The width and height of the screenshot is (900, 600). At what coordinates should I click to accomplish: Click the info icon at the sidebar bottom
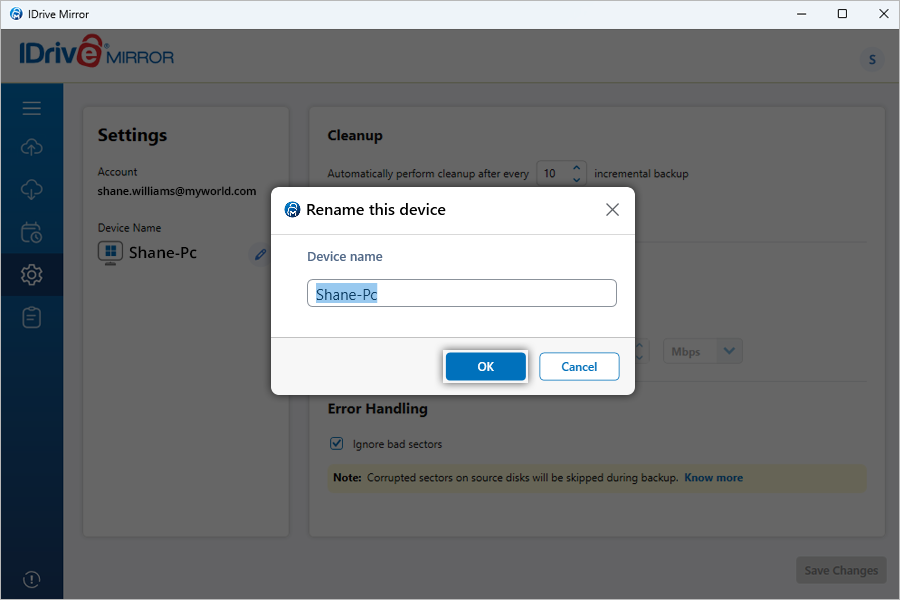(x=31, y=579)
